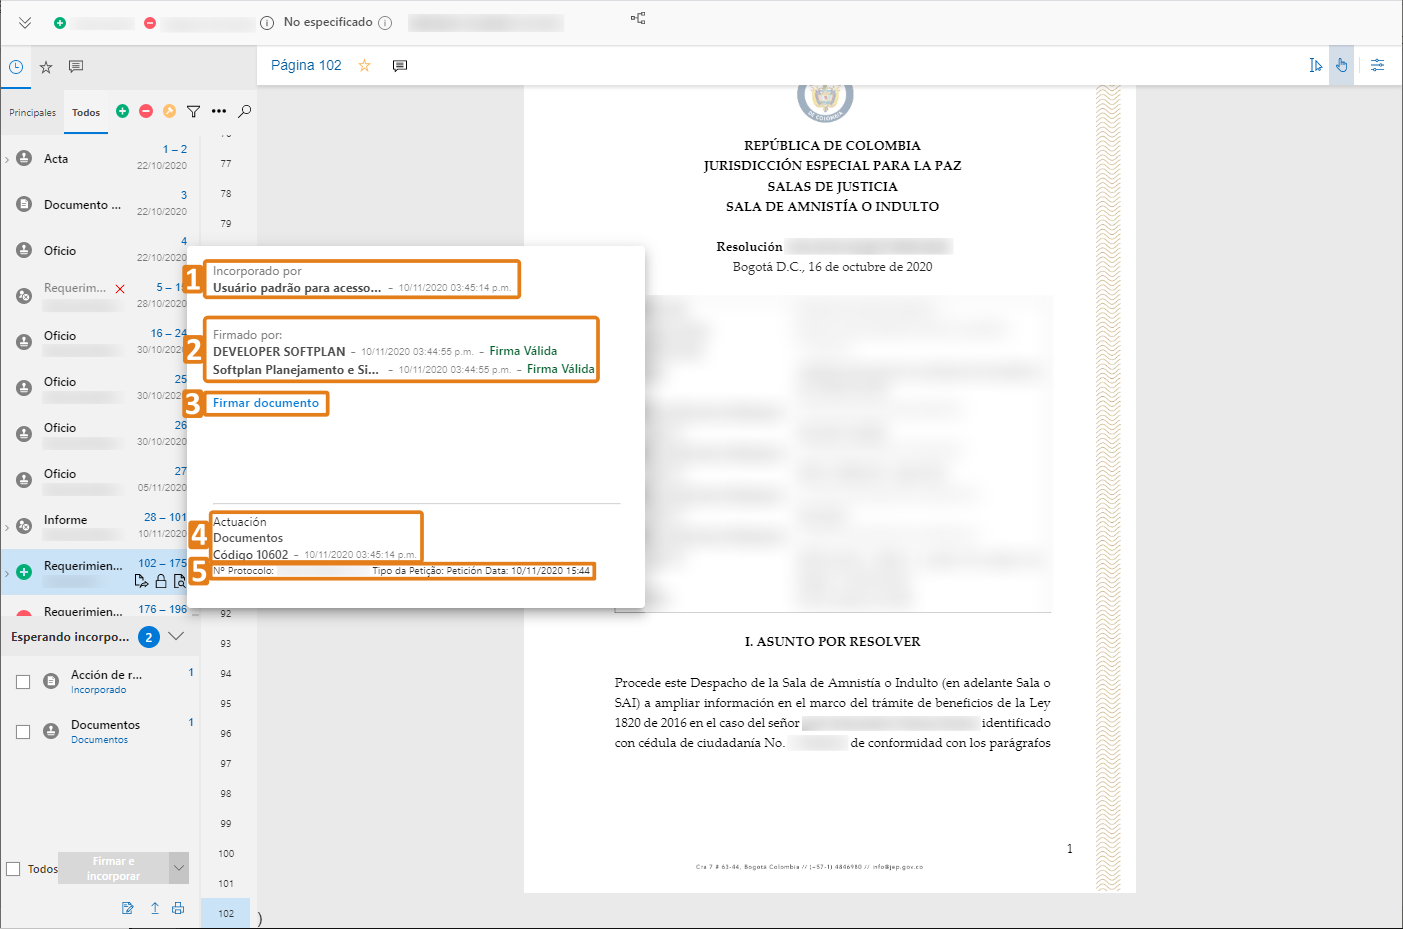
Task: Go to page 95 in the page strip
Action: pyautogui.click(x=226, y=703)
